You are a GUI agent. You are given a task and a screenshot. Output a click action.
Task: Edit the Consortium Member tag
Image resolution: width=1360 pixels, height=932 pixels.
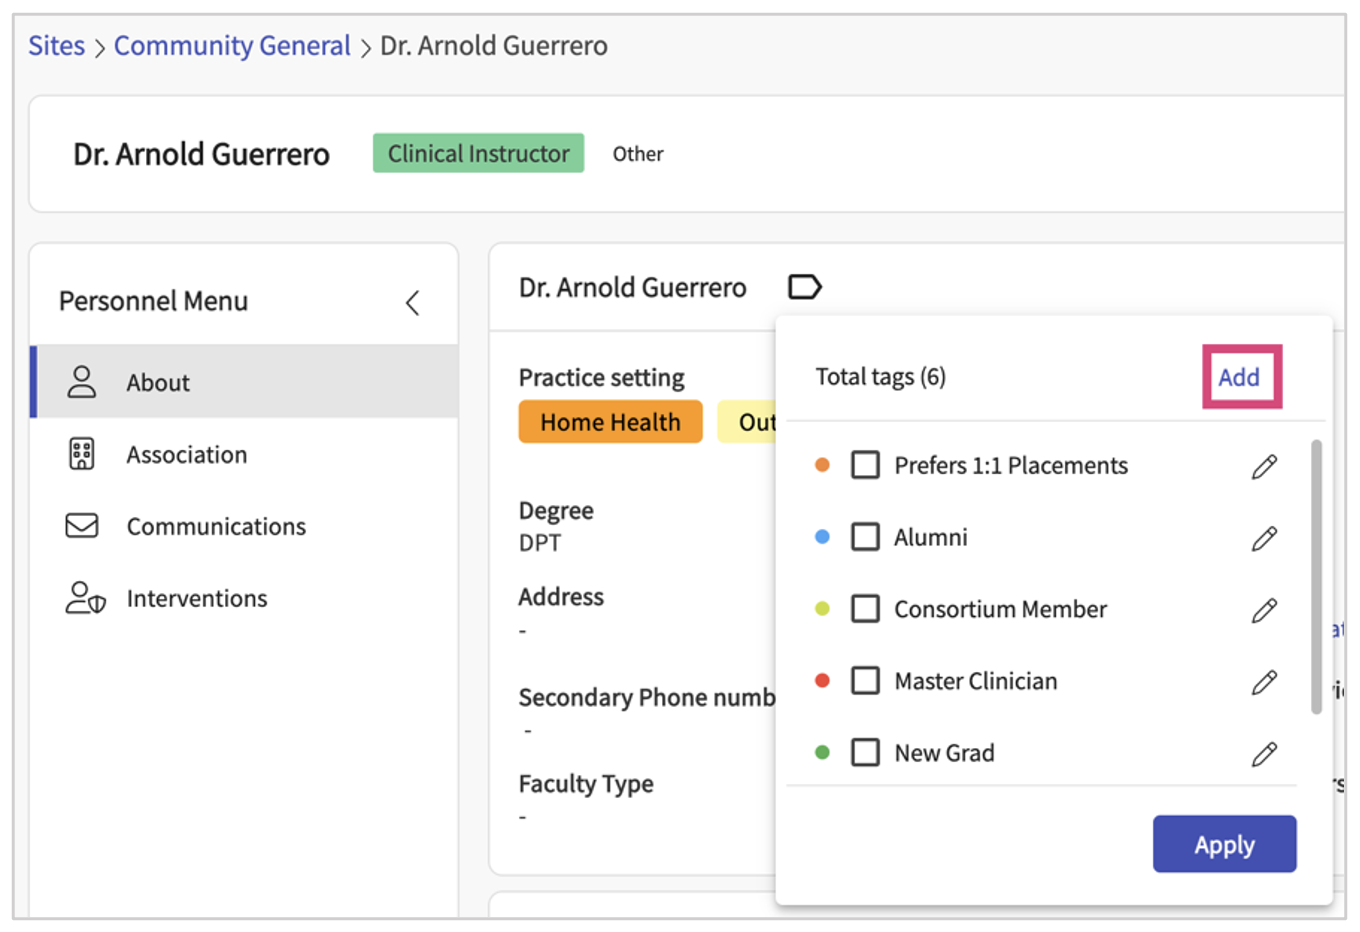click(1264, 610)
